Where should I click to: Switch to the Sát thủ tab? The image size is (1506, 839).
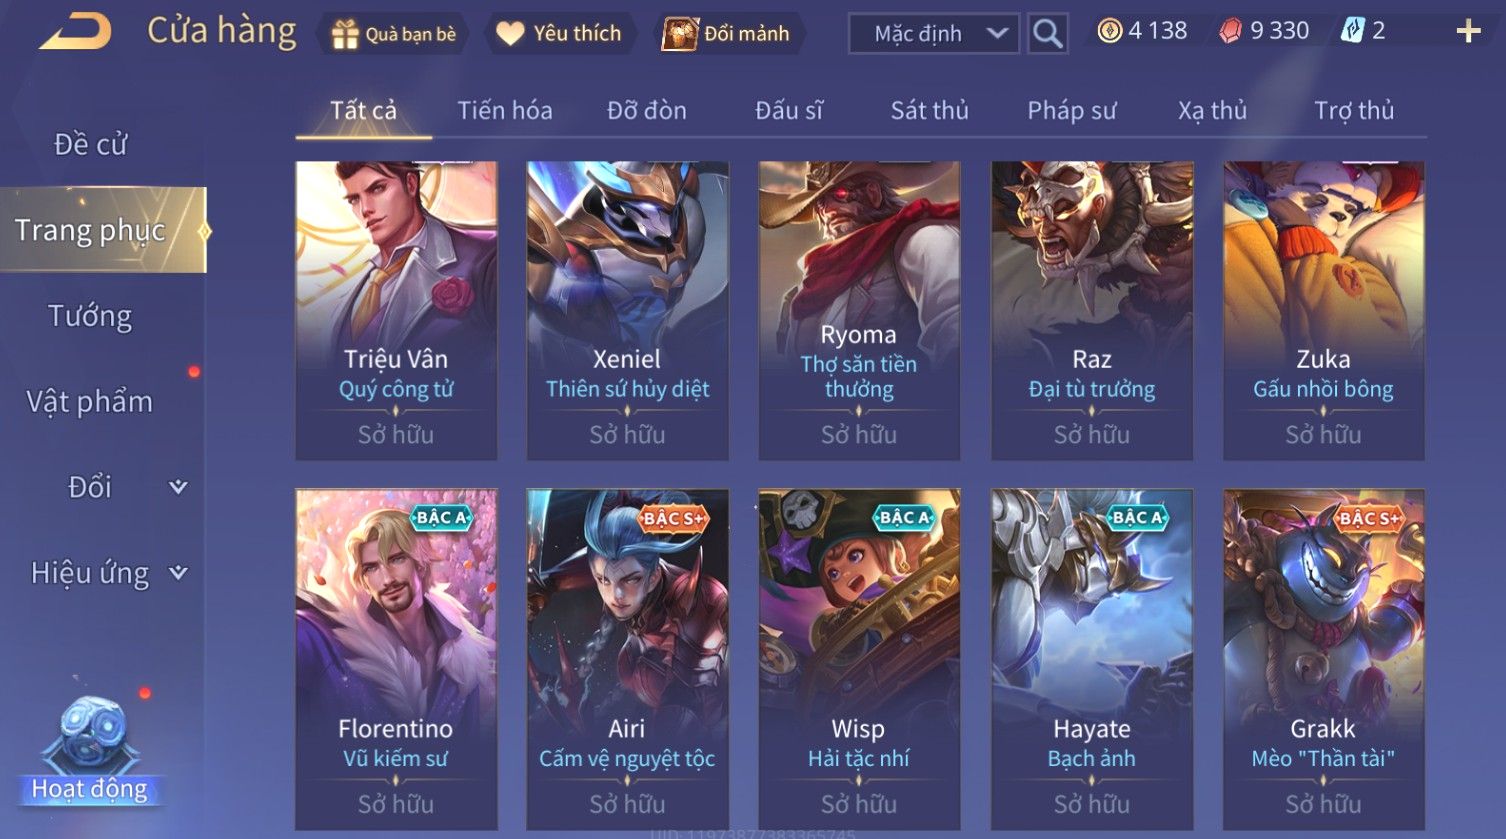click(929, 111)
